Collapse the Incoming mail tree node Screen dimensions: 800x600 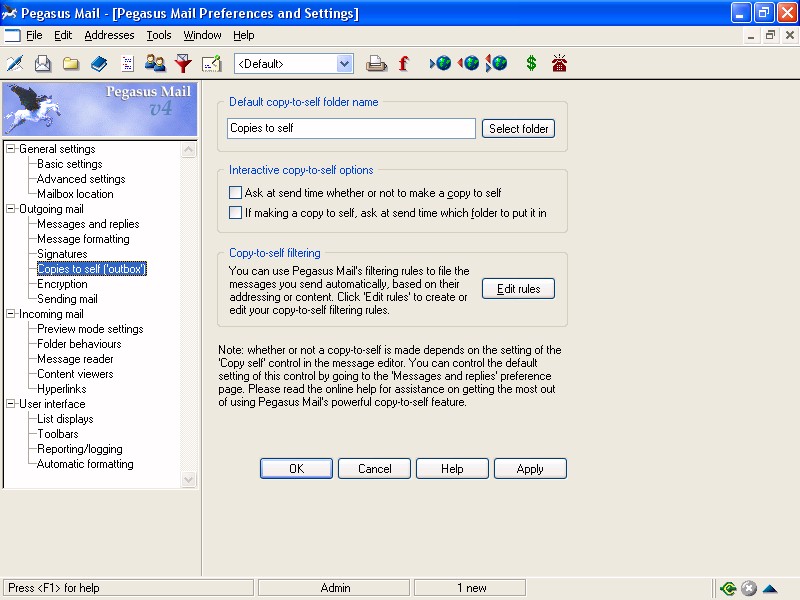11,314
